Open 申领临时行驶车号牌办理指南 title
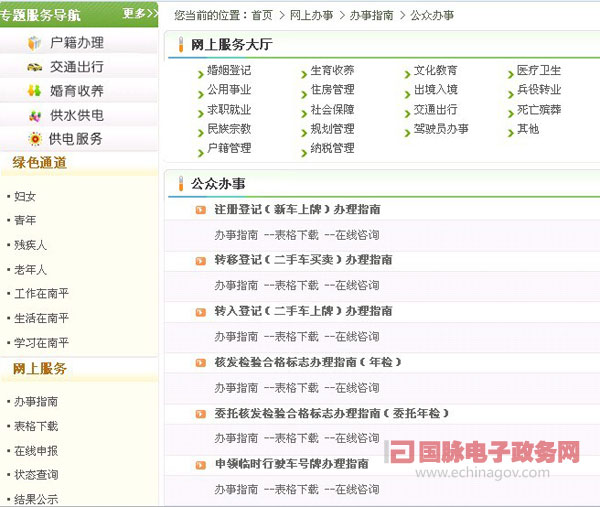Image resolution: width=600 pixels, height=507 pixels. pos(291,464)
